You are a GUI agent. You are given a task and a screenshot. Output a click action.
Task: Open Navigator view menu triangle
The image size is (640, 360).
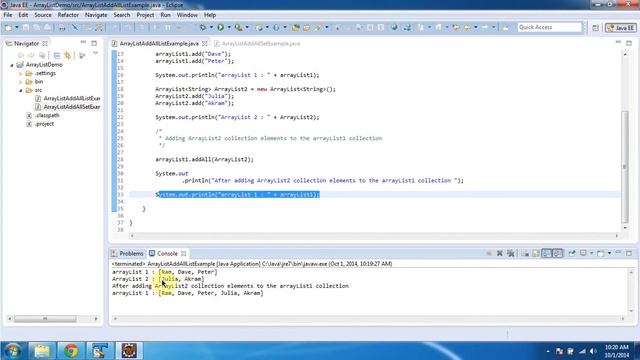coord(95,54)
